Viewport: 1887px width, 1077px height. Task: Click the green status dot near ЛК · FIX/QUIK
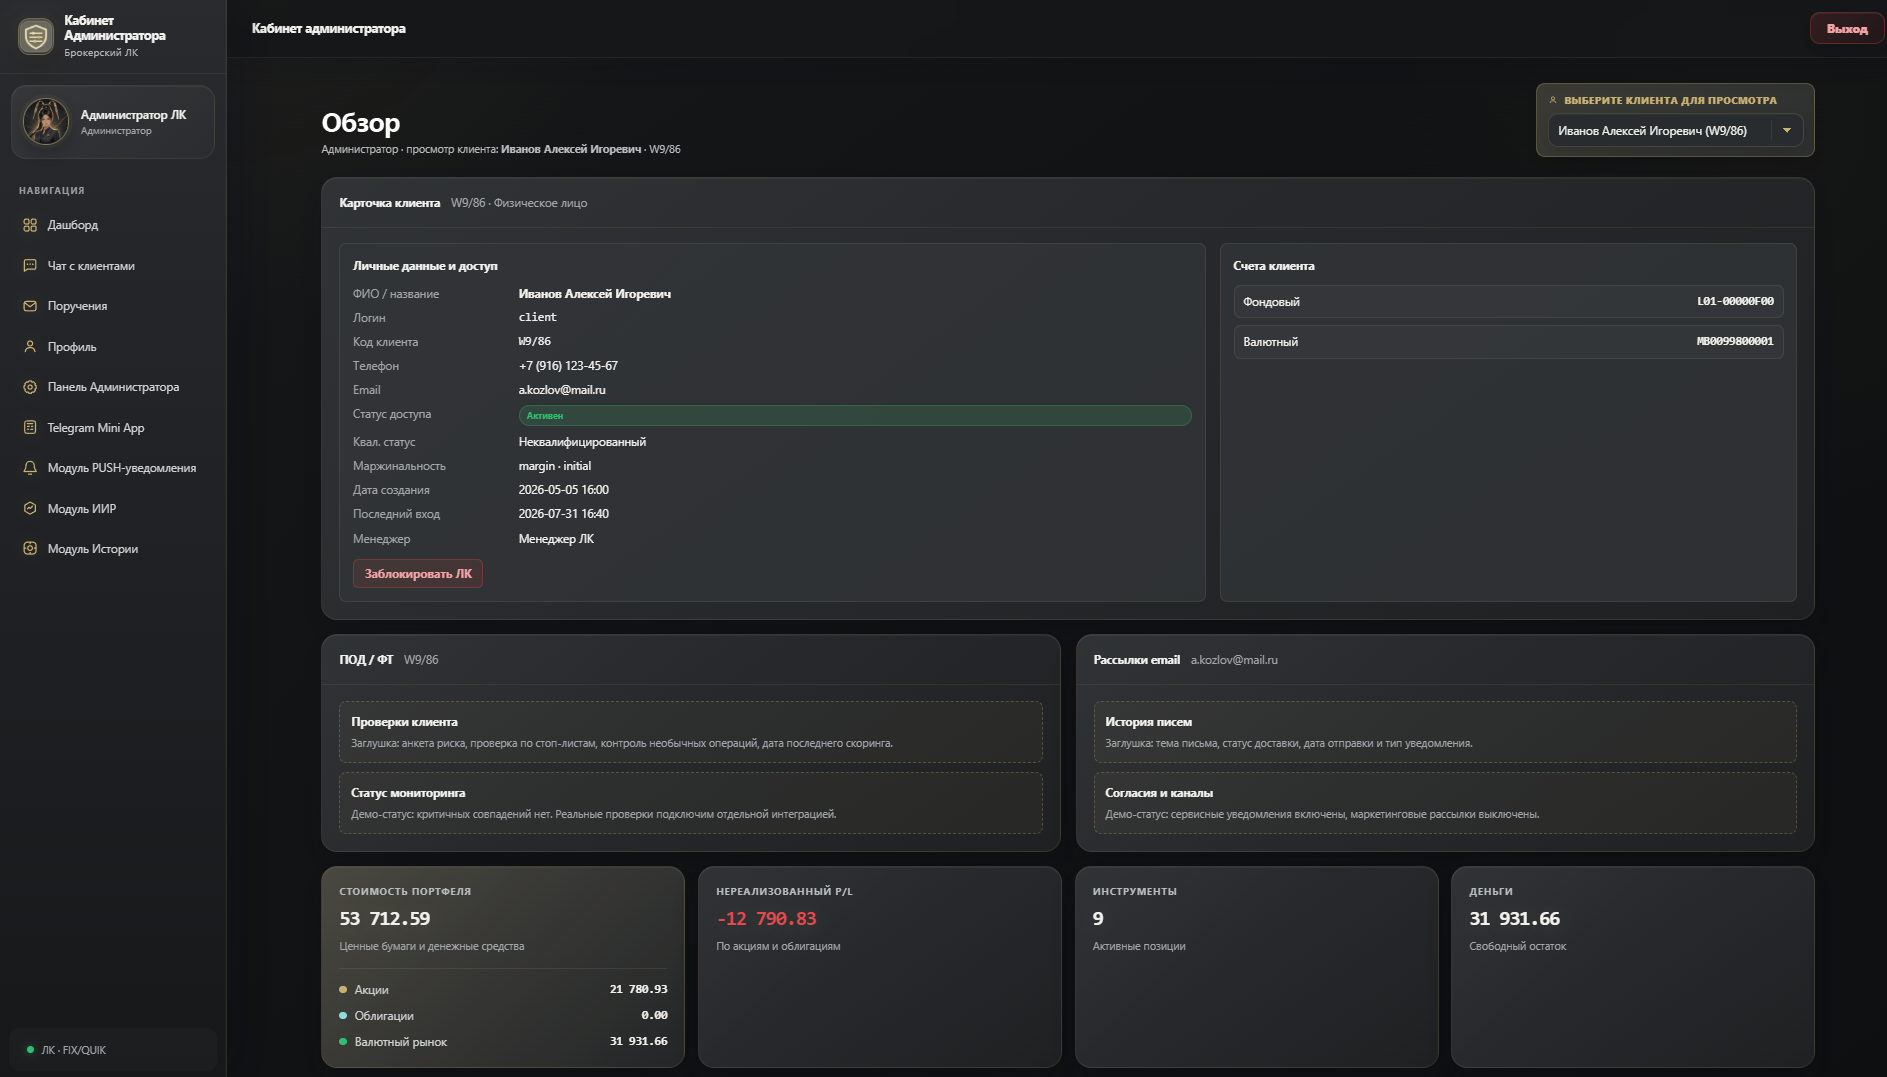[30, 1050]
